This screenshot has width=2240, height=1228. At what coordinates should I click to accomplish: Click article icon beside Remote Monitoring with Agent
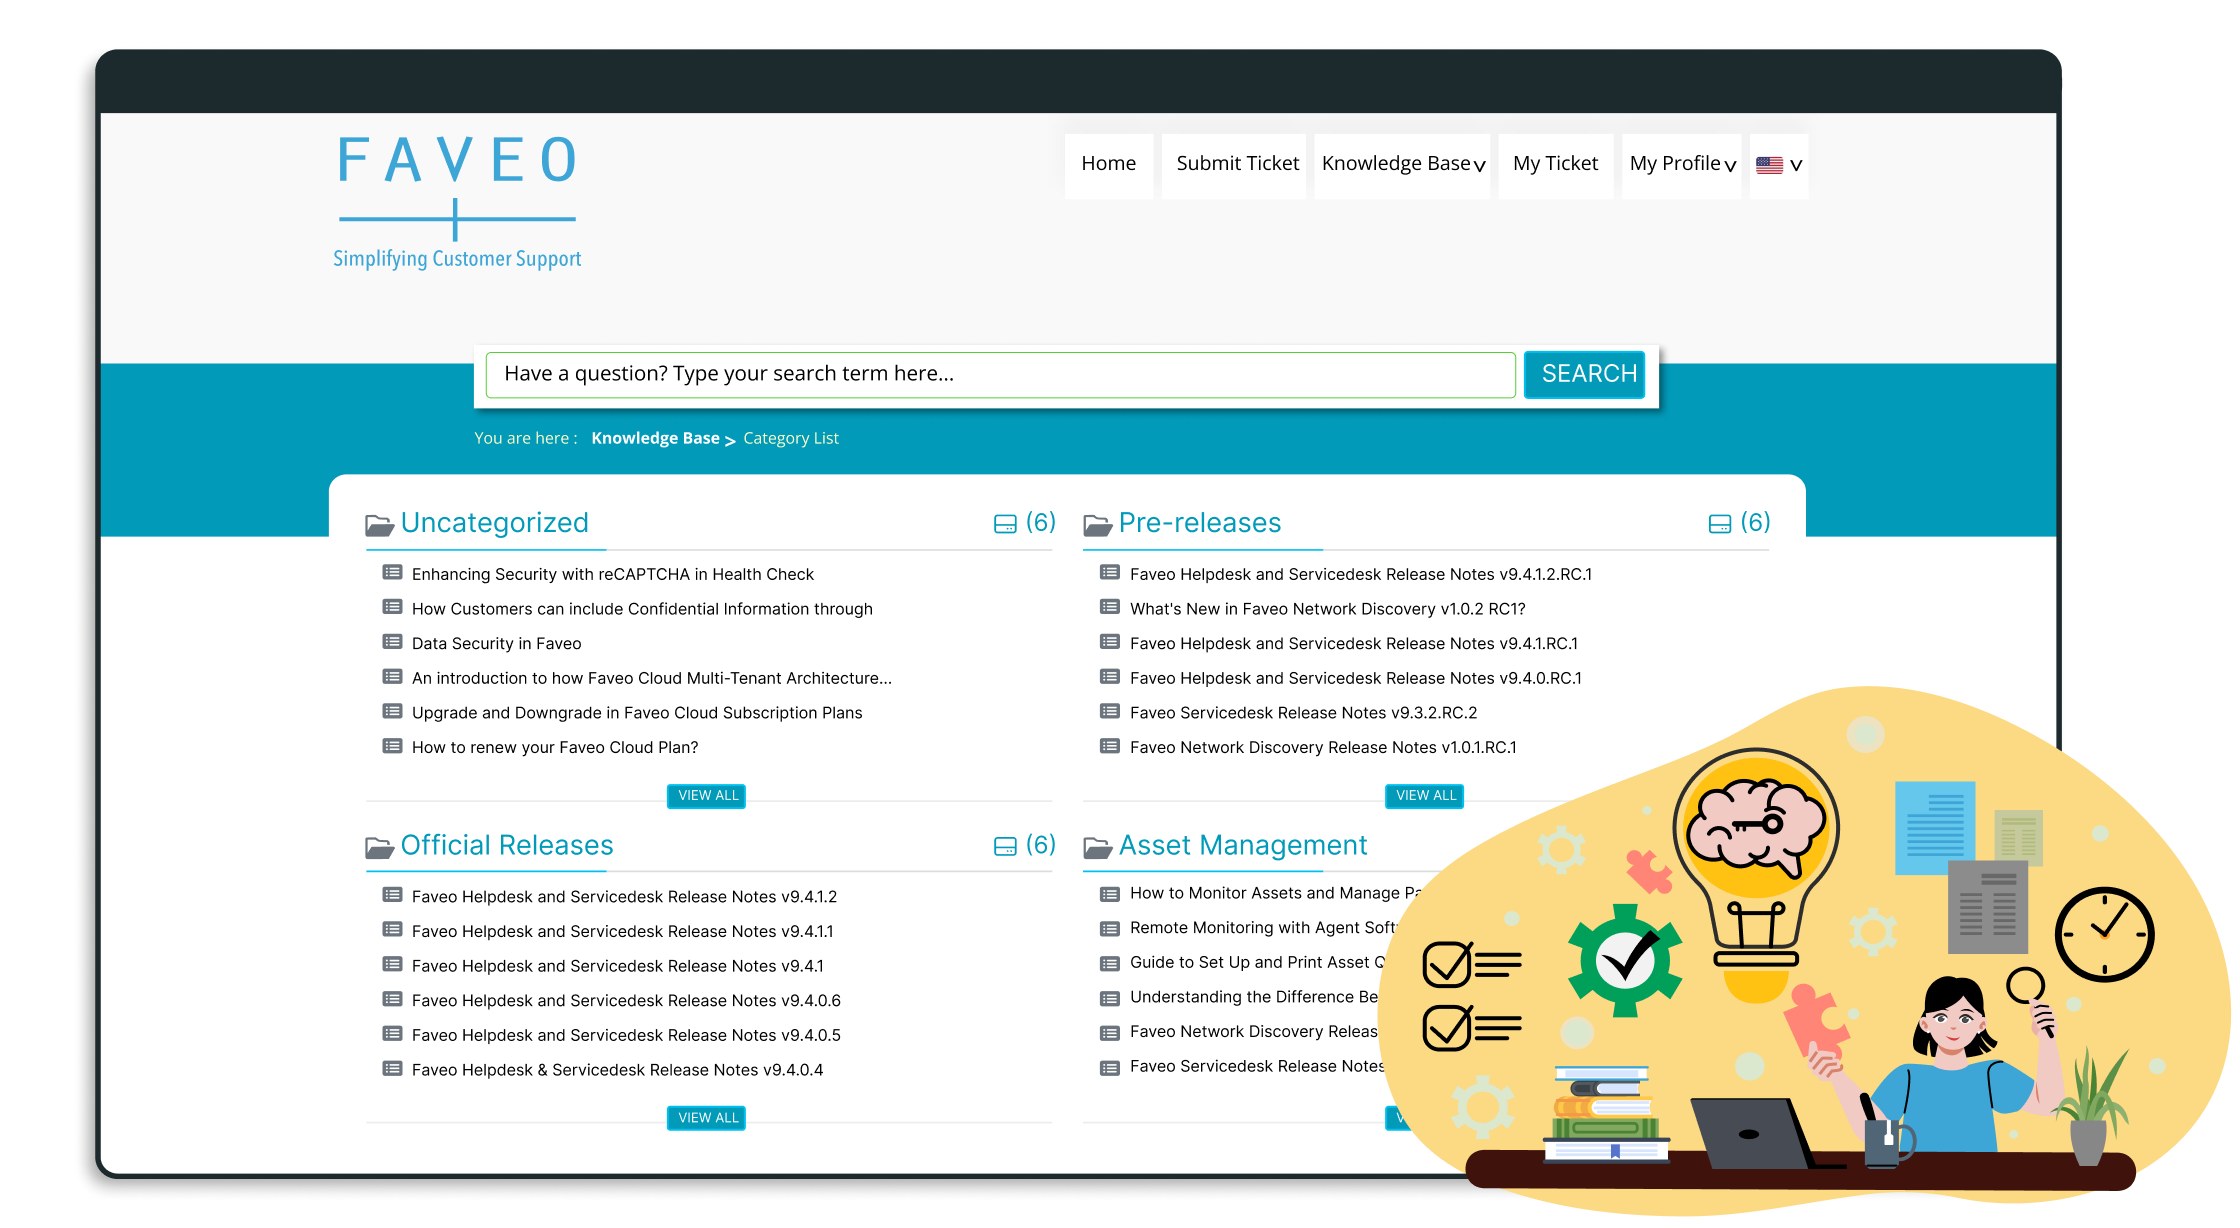pyautogui.click(x=1110, y=929)
